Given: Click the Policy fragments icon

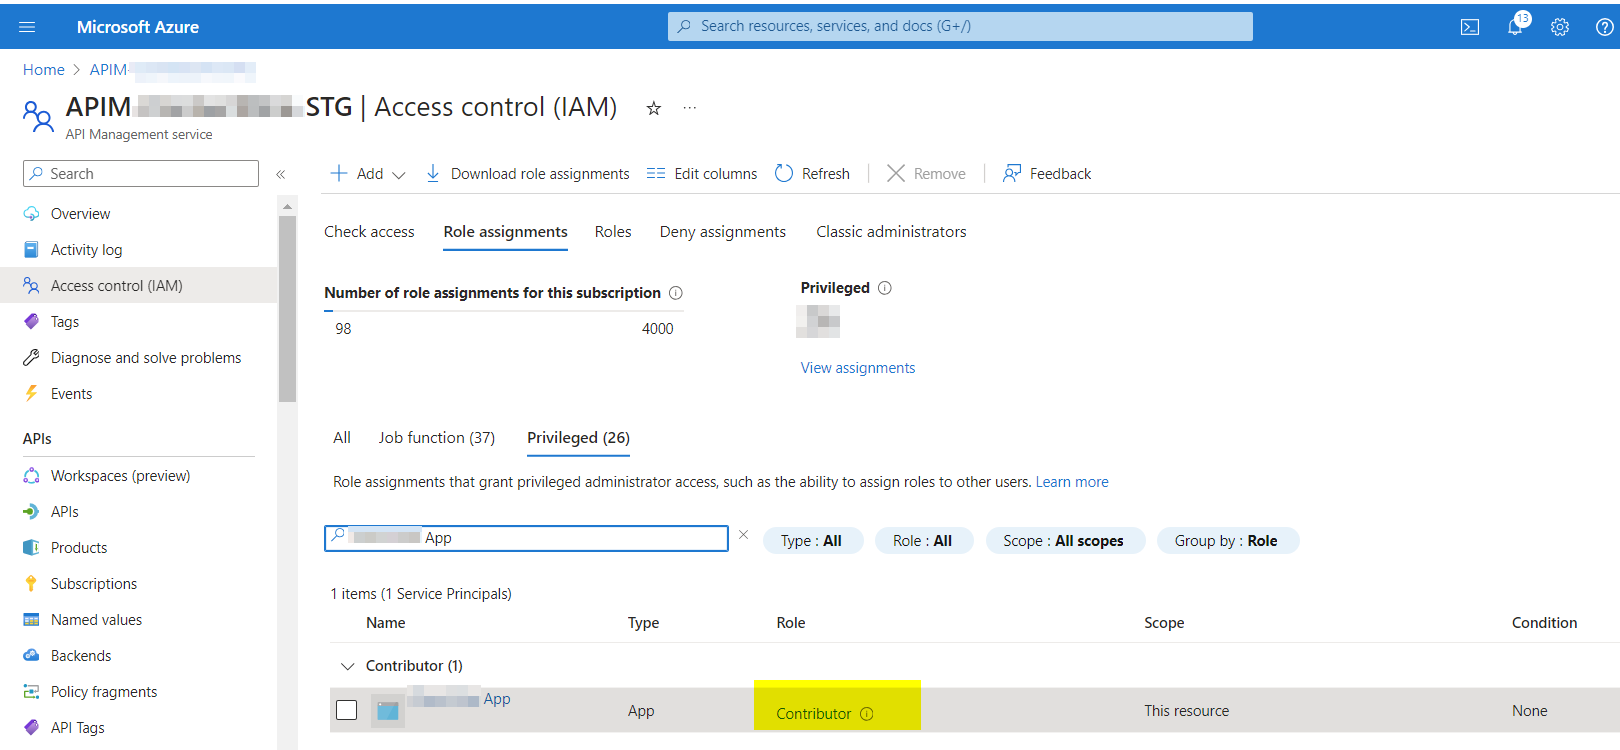Looking at the screenshot, I should (x=32, y=692).
